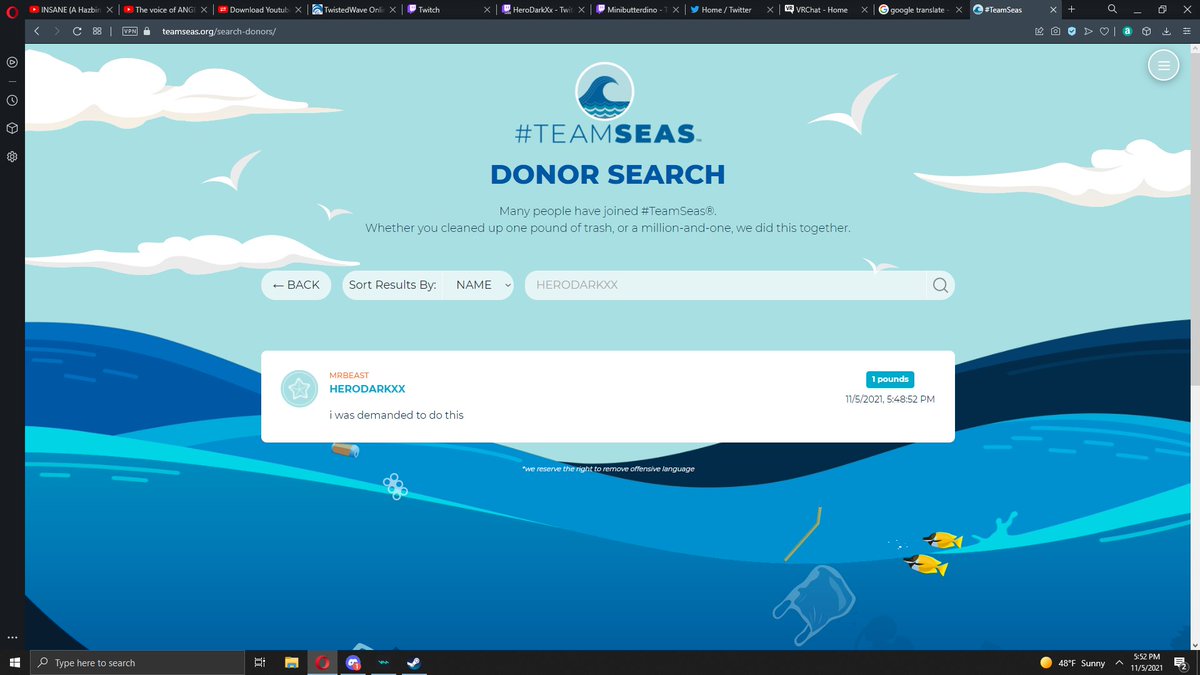The height and width of the screenshot is (675, 1200).
Task: View site security lock info
Action: 148,31
